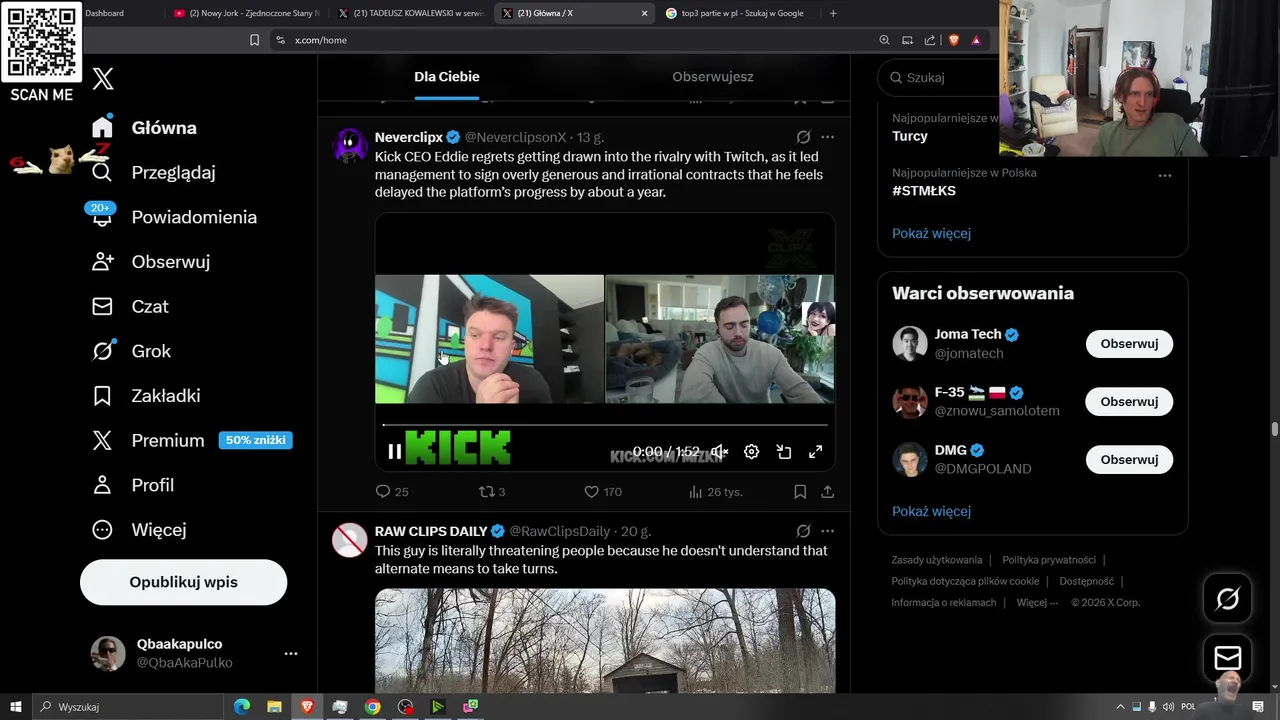
Task: Switch to top3 partie Google tab
Action: 738,13
